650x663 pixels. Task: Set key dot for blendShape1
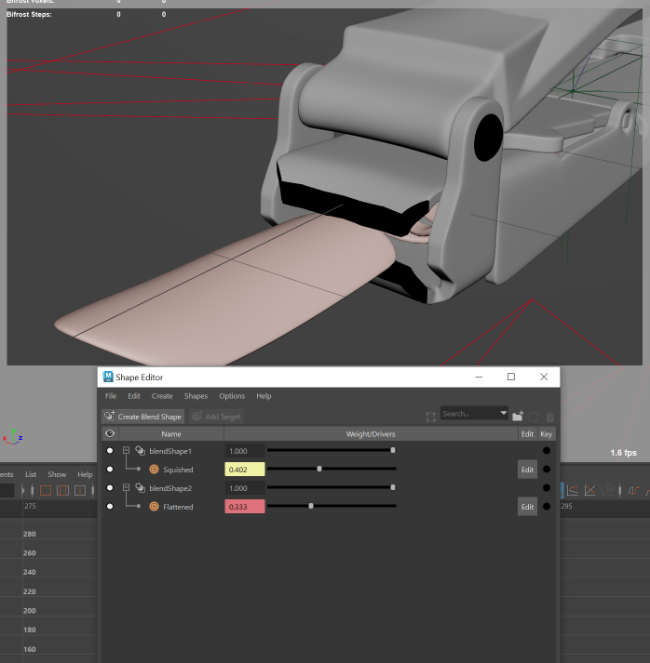pyautogui.click(x=546, y=451)
